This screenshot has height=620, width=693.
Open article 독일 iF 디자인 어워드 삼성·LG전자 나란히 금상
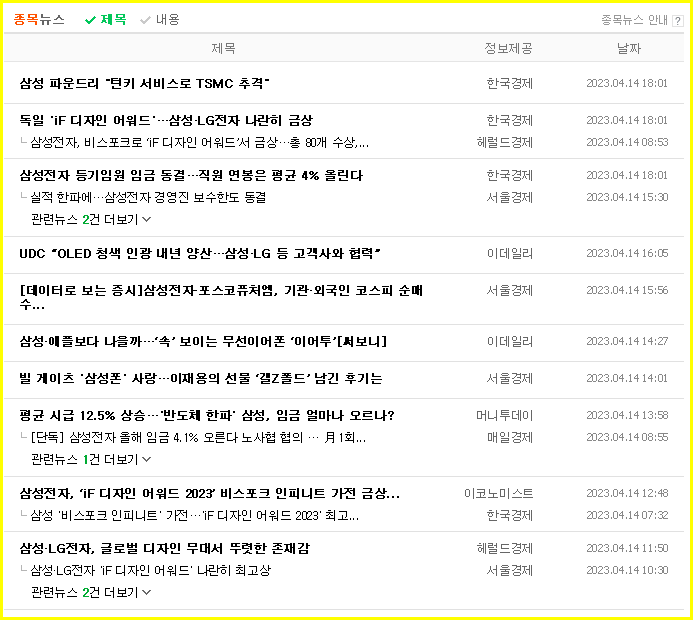pyautogui.click(x=166, y=120)
